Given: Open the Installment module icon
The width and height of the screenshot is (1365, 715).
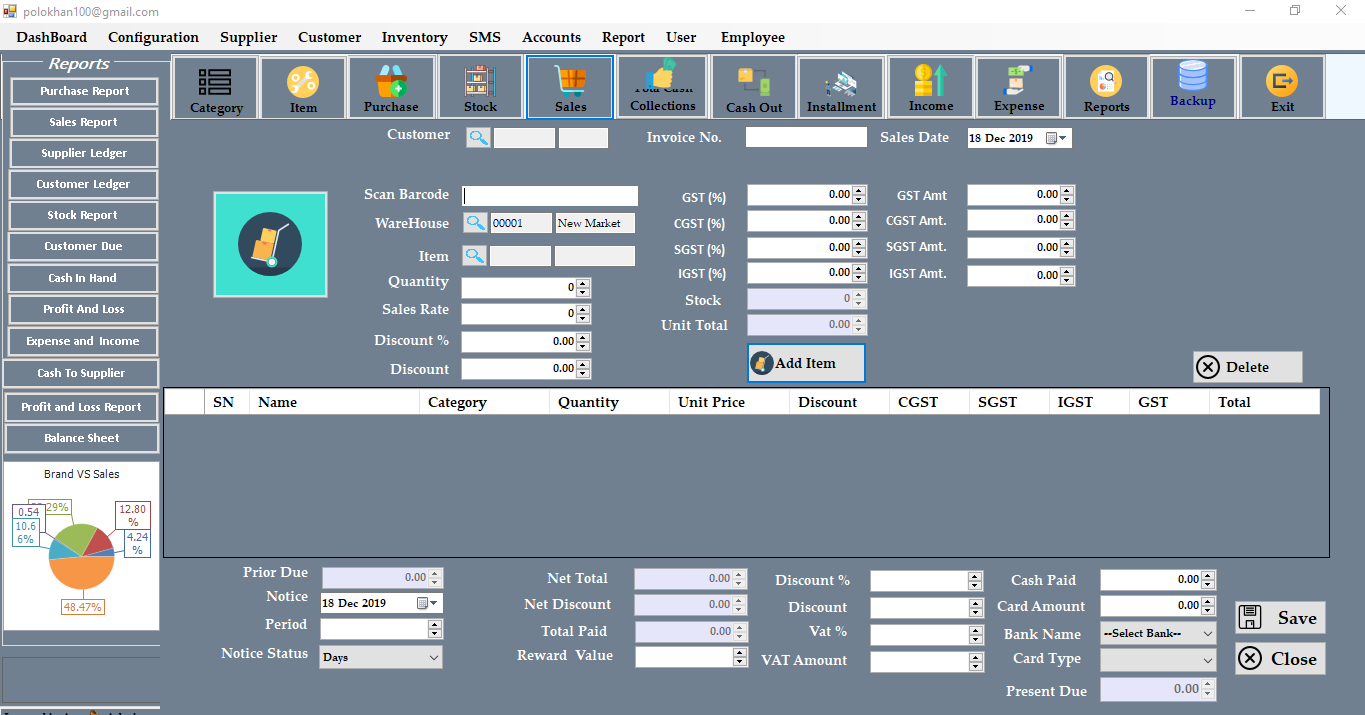Looking at the screenshot, I should coord(840,86).
